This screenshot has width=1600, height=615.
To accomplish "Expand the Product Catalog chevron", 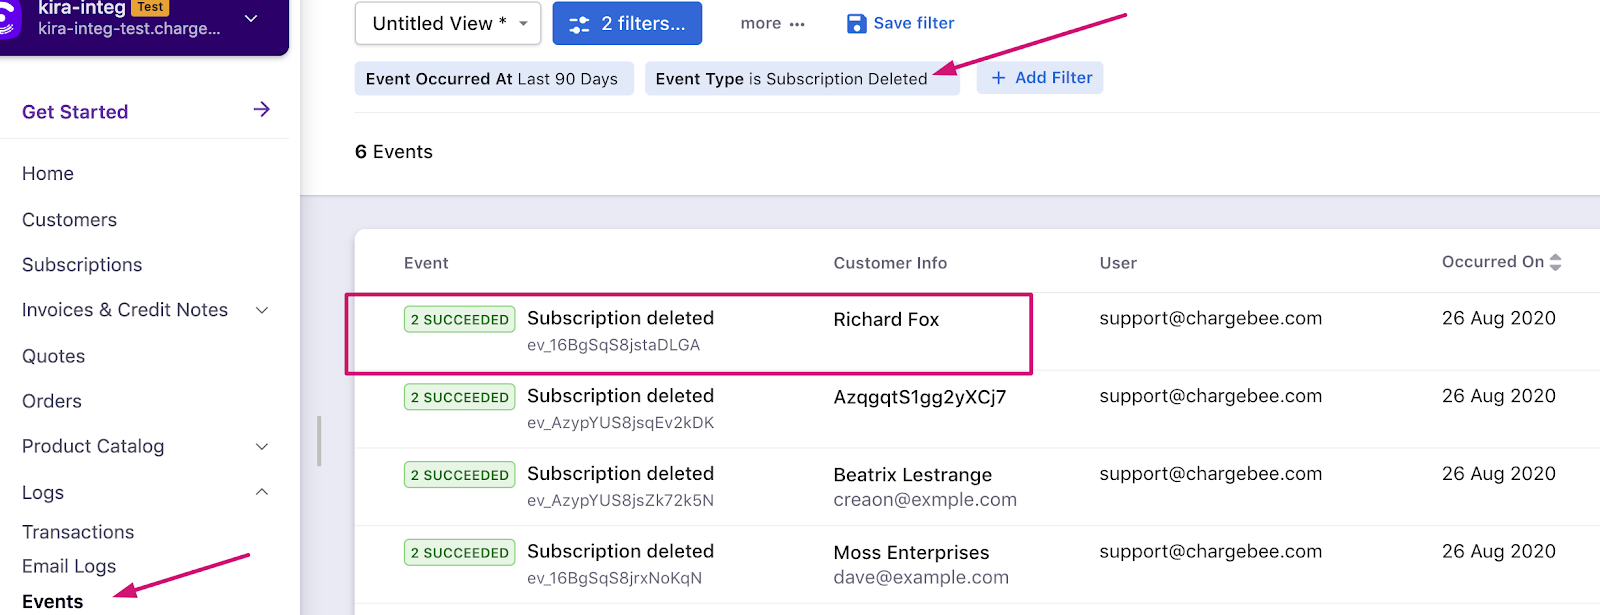I will click(262, 446).
